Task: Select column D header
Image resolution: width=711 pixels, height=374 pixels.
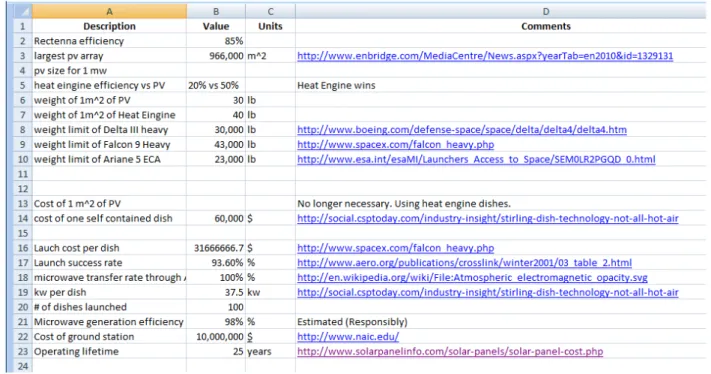Action: (x=545, y=11)
